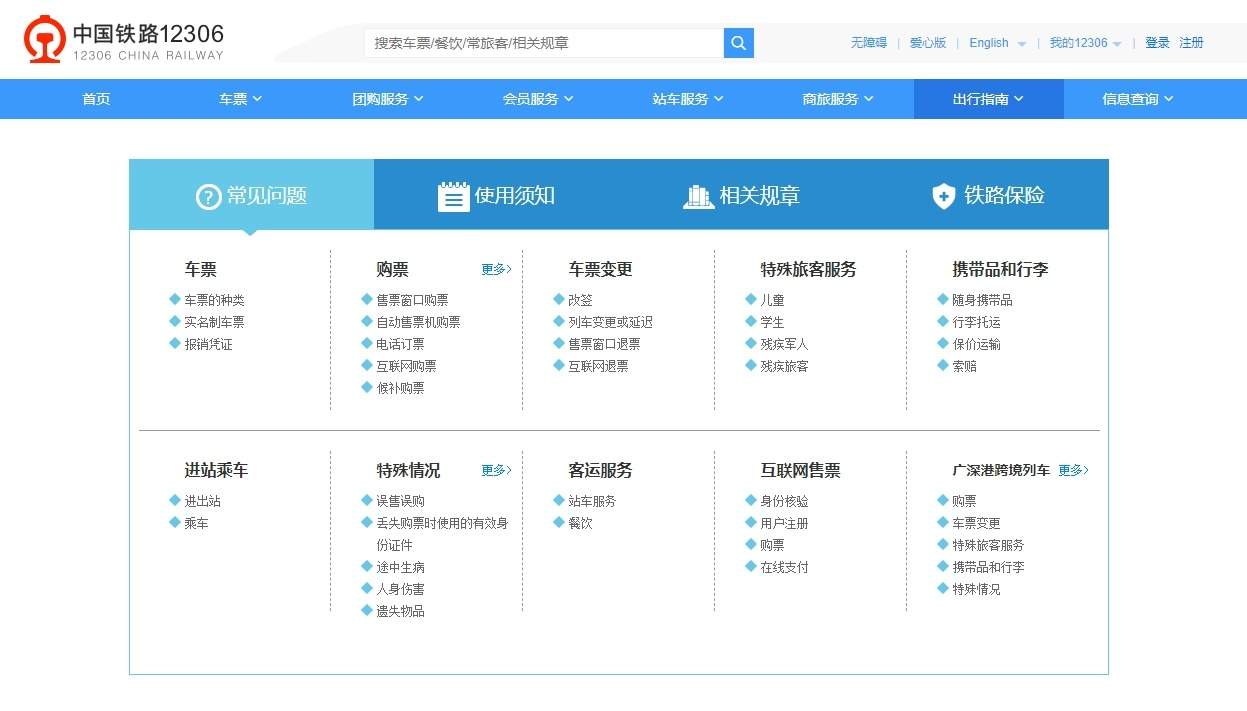Expand the 商旅服务 menu
1247x711 pixels.
click(x=837, y=98)
